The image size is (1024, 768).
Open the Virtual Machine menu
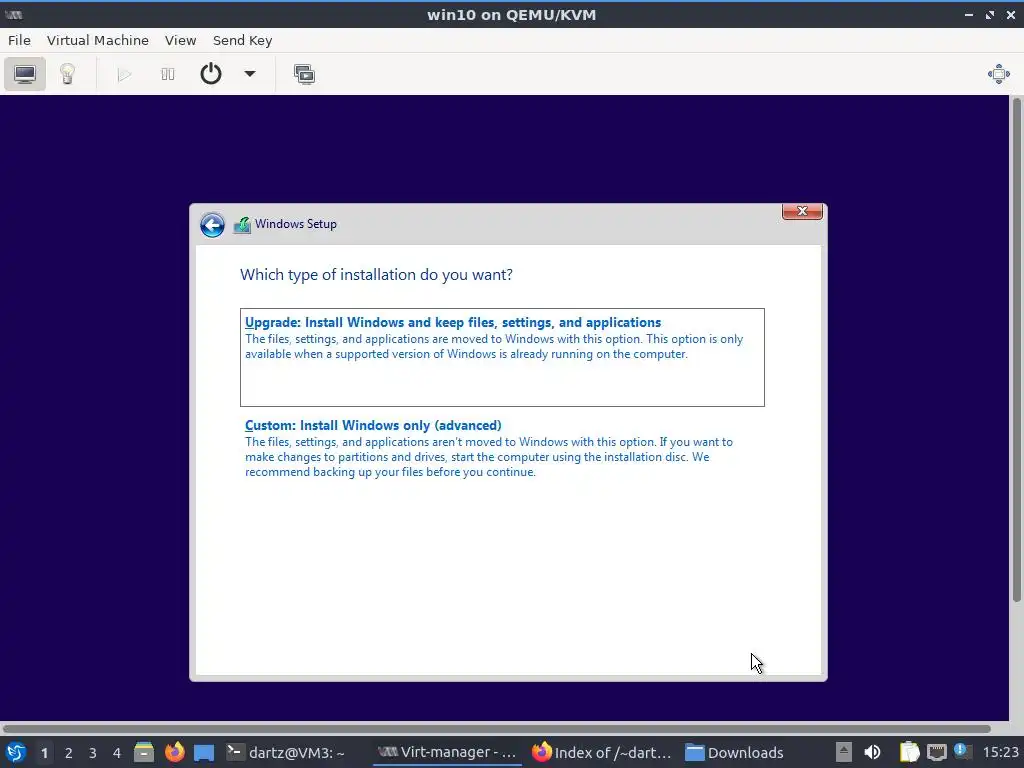click(98, 40)
